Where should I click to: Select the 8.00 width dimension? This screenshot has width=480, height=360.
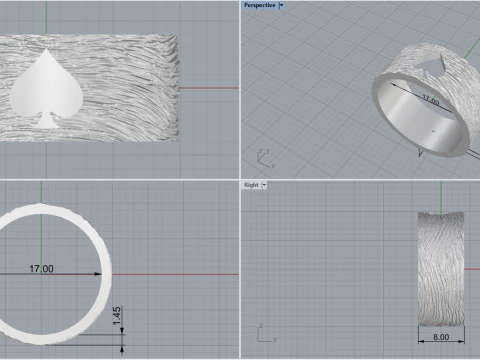[441, 337]
